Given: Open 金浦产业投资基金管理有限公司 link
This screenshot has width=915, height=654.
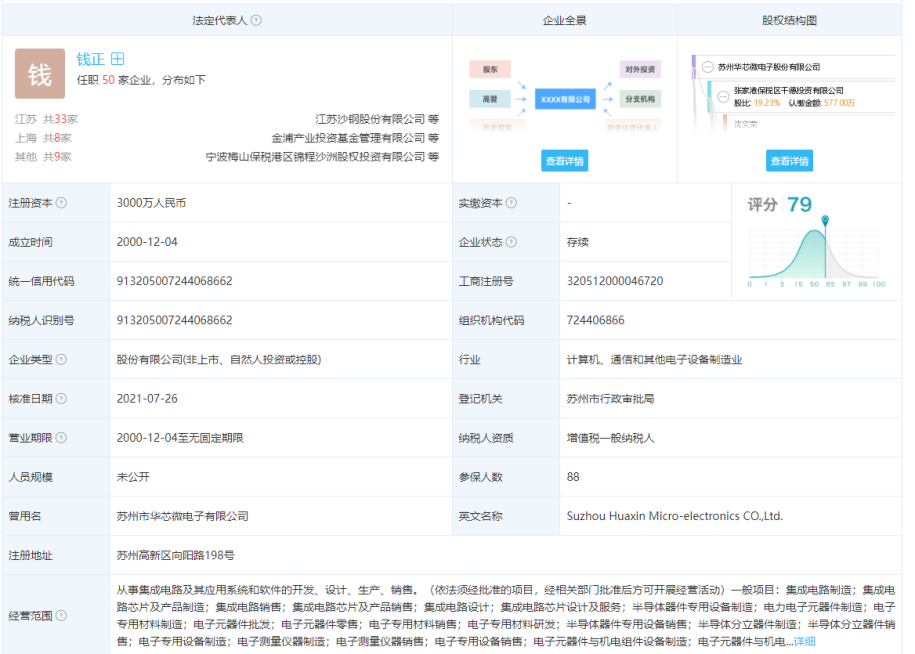Looking at the screenshot, I should point(348,138).
